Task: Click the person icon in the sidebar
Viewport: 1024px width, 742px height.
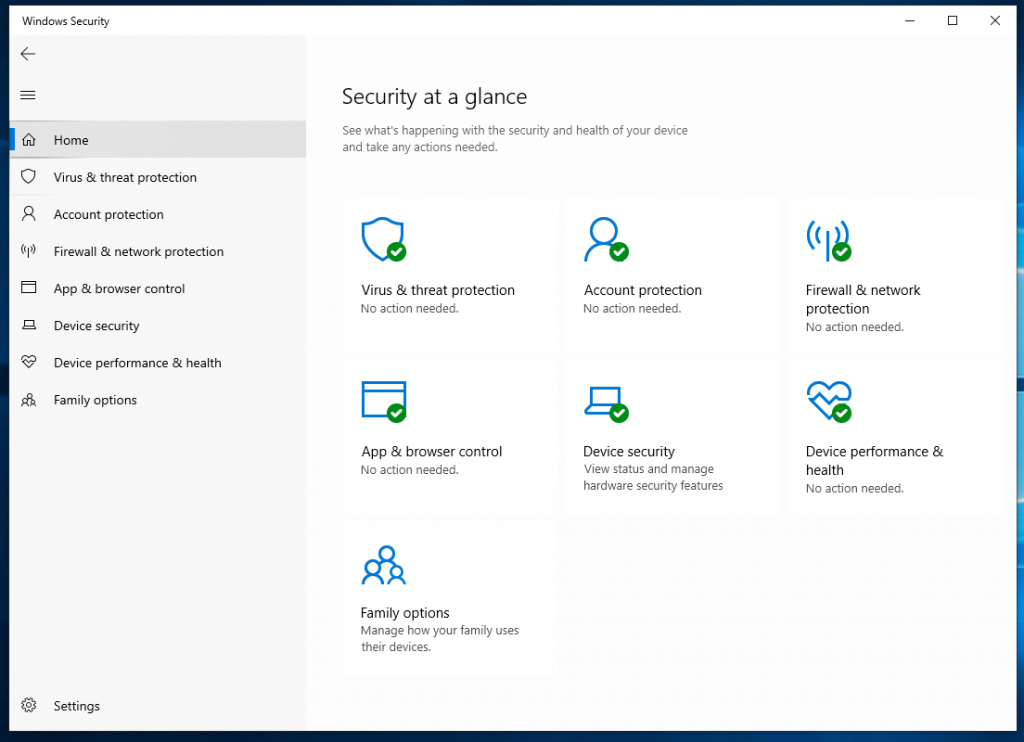Action: tap(29, 214)
